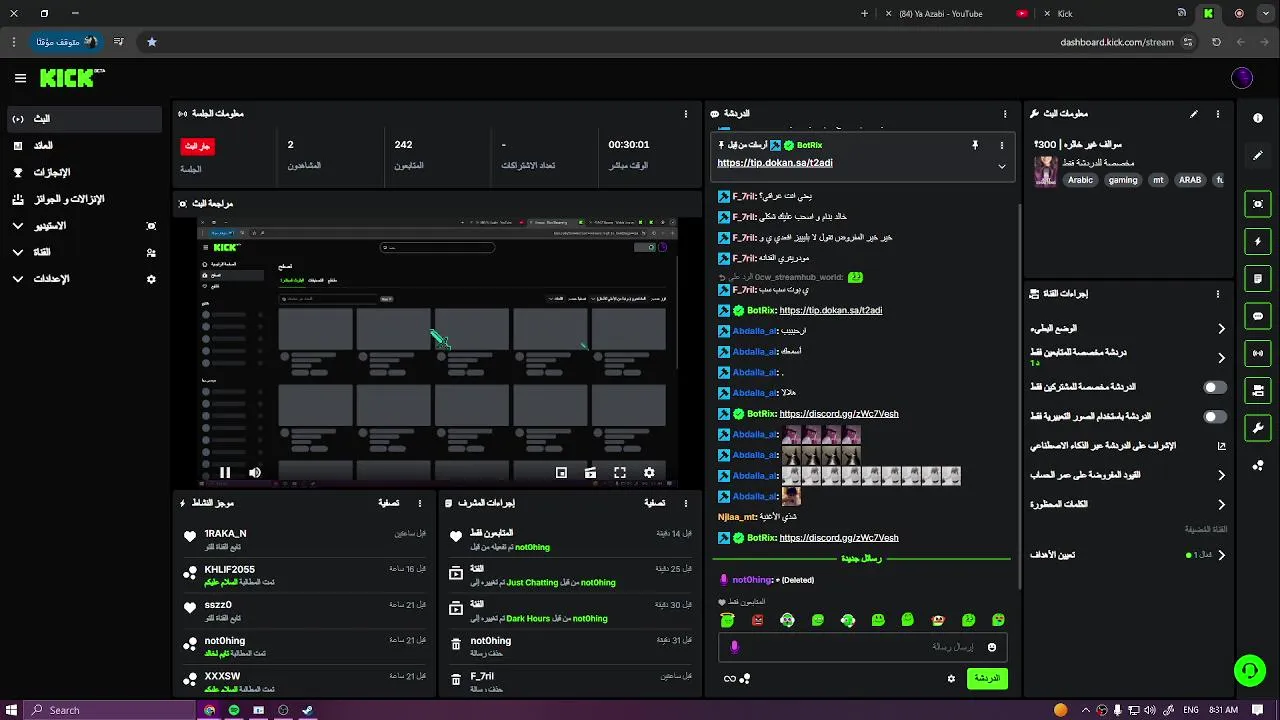Screen dimensions: 1280x720
Task: Open stream info panel three-dot menu
Action: (1217, 114)
